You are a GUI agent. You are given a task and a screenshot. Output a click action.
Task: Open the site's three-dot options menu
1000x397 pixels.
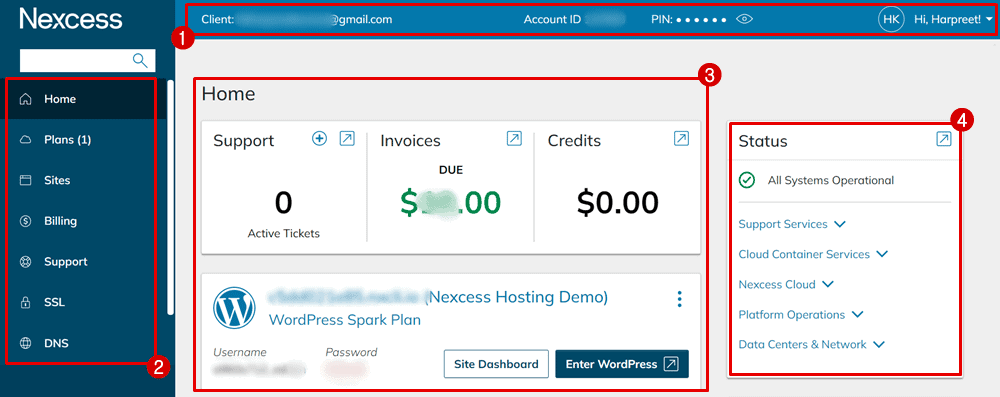click(680, 299)
